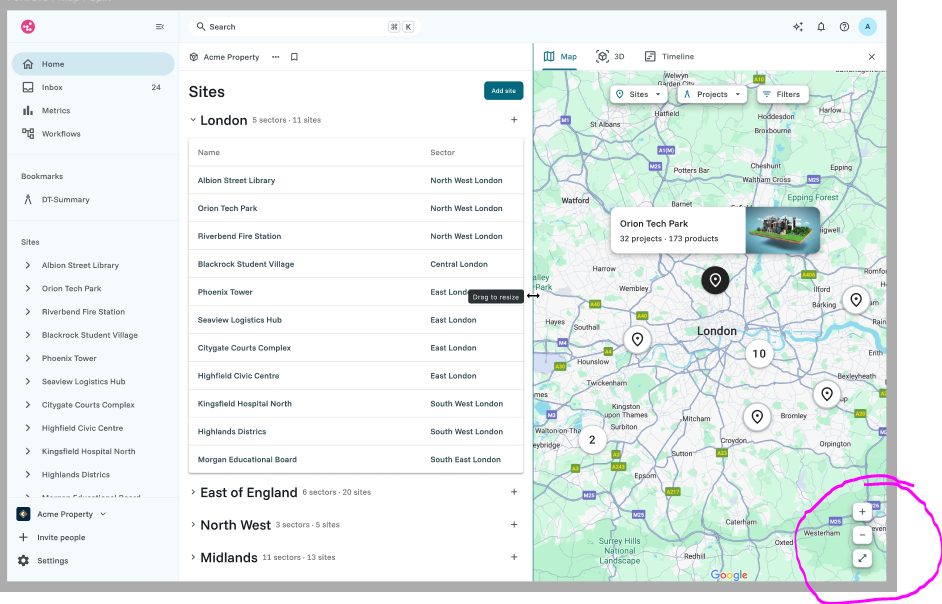Image resolution: width=942 pixels, height=604 pixels.
Task: Open the DT-Summary bookmark
Action: click(93, 200)
